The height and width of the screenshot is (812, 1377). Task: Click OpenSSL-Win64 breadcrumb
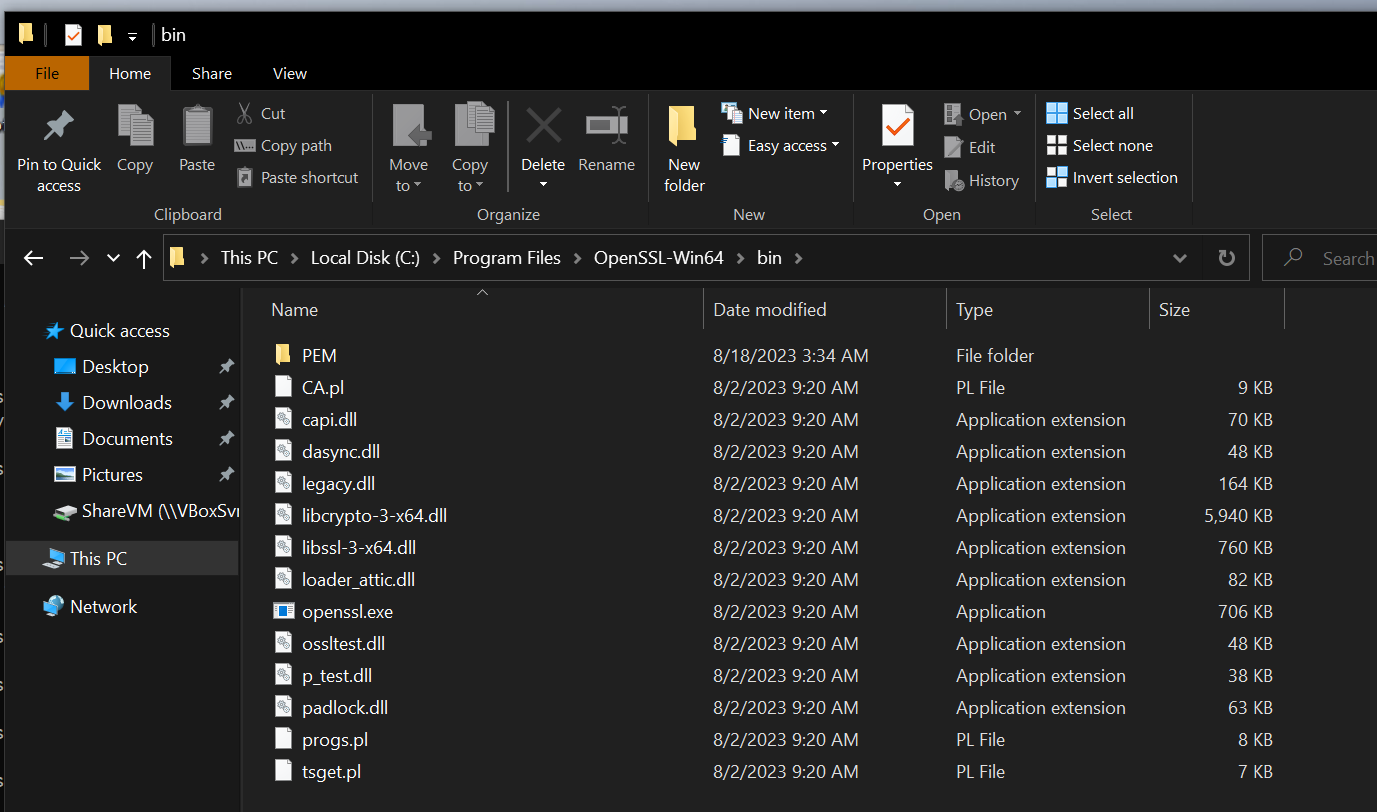pos(660,258)
